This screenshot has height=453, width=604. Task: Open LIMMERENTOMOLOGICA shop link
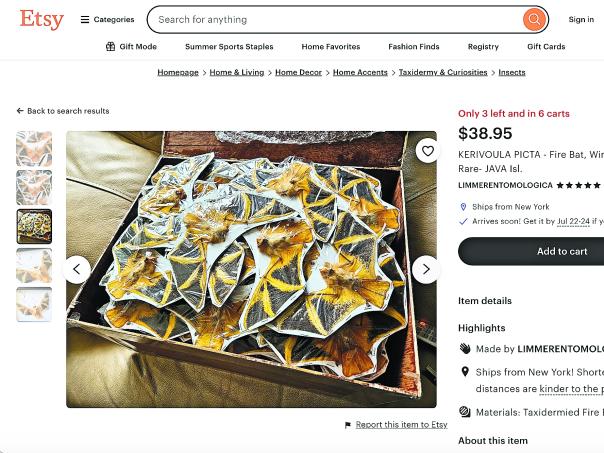(x=505, y=185)
